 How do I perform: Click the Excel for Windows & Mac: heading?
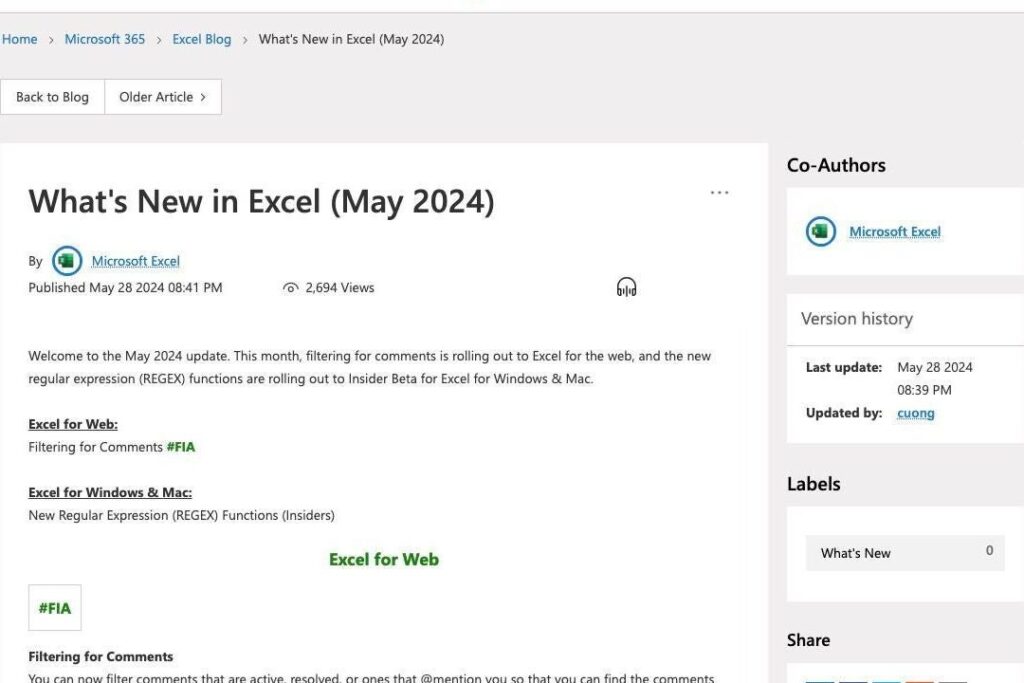pos(110,492)
